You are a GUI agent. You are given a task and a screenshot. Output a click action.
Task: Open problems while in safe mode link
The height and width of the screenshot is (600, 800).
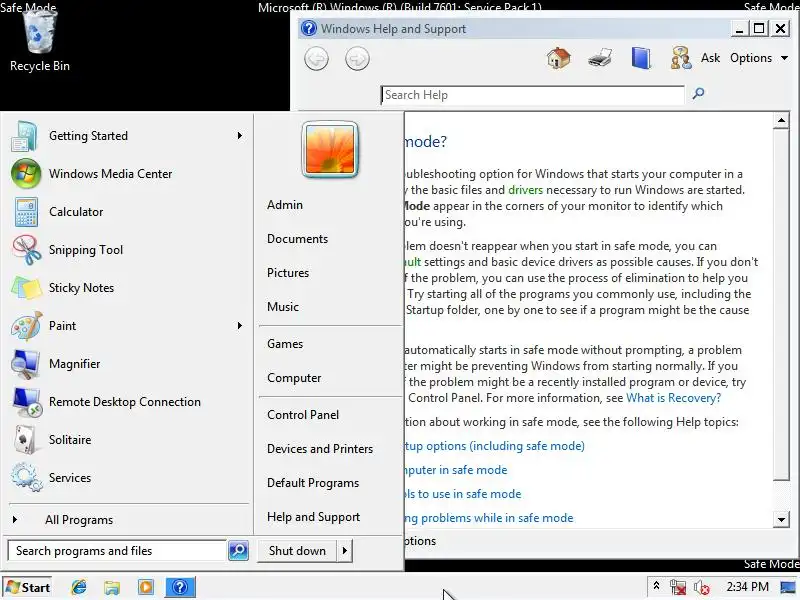488,518
